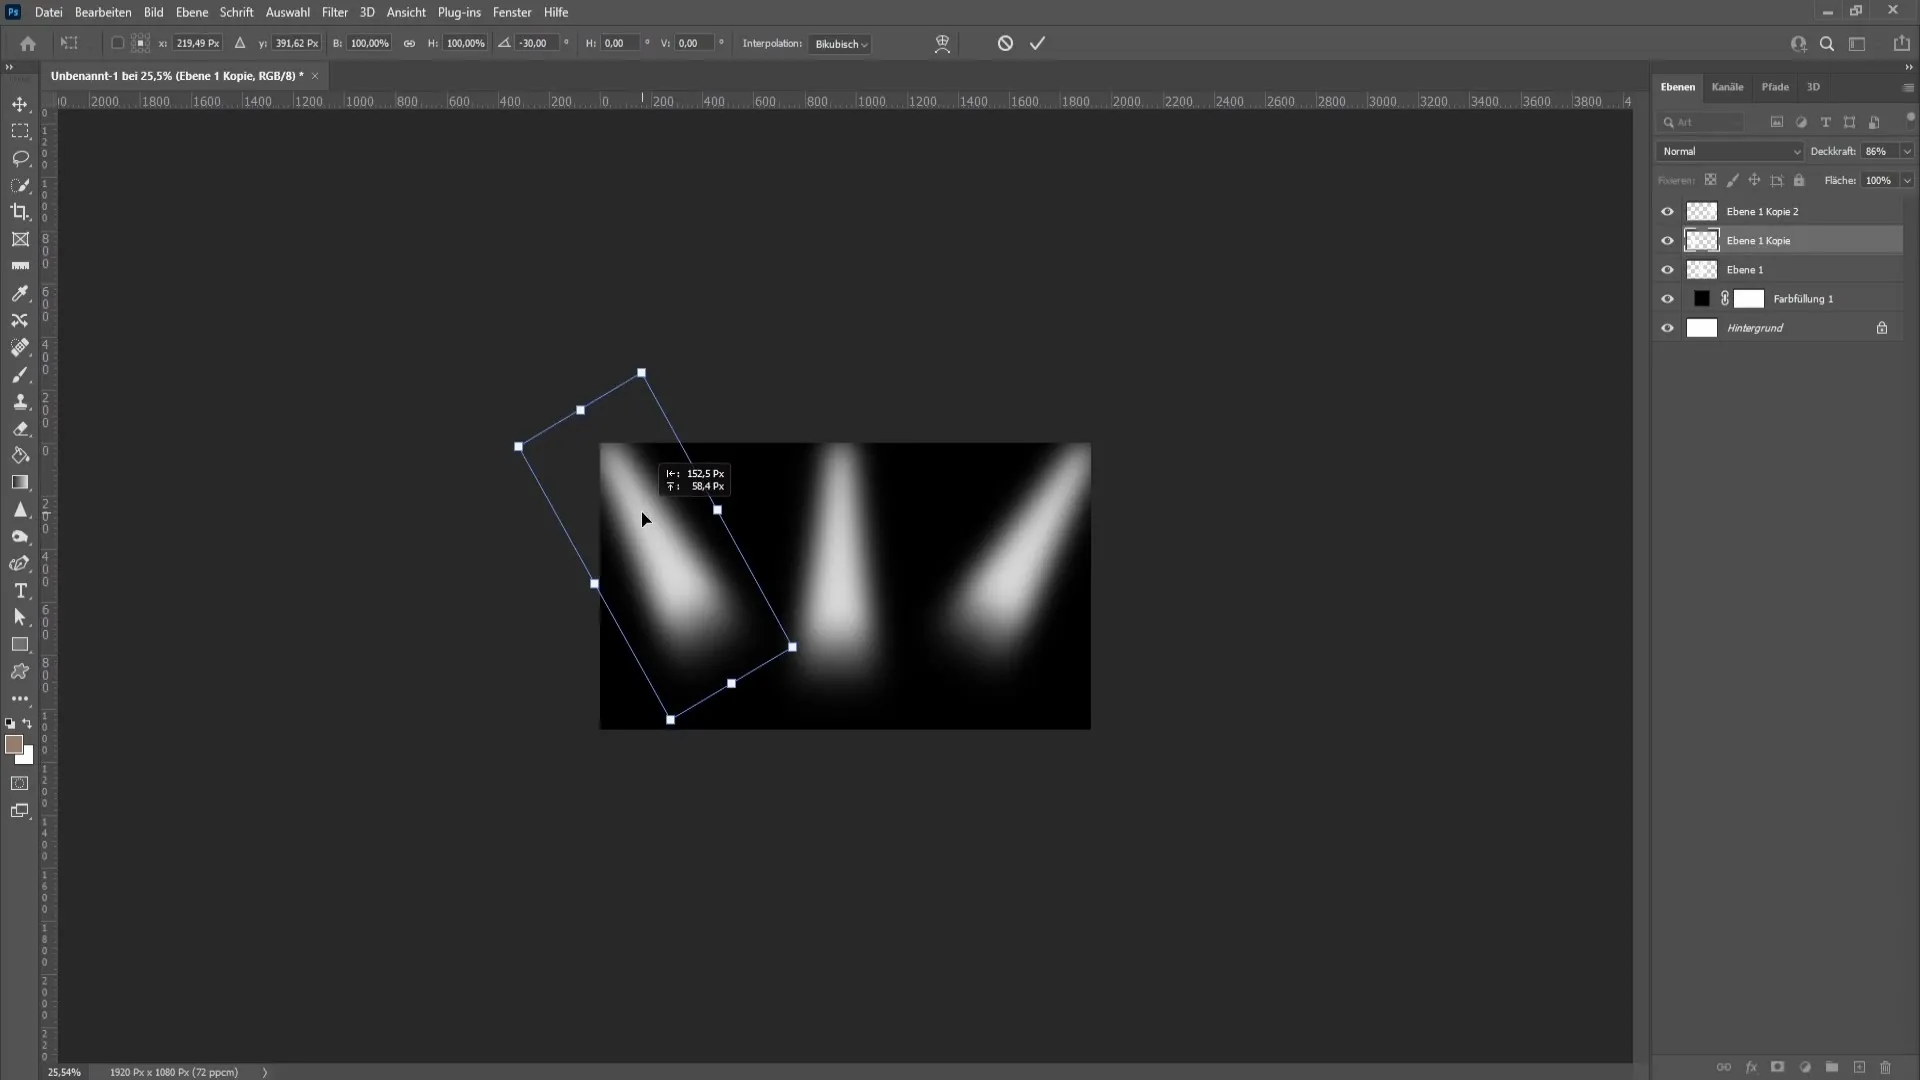This screenshot has height=1080, width=1920.
Task: Toggle visibility of Ebene 1 Kopie 2
Action: pyautogui.click(x=1667, y=211)
